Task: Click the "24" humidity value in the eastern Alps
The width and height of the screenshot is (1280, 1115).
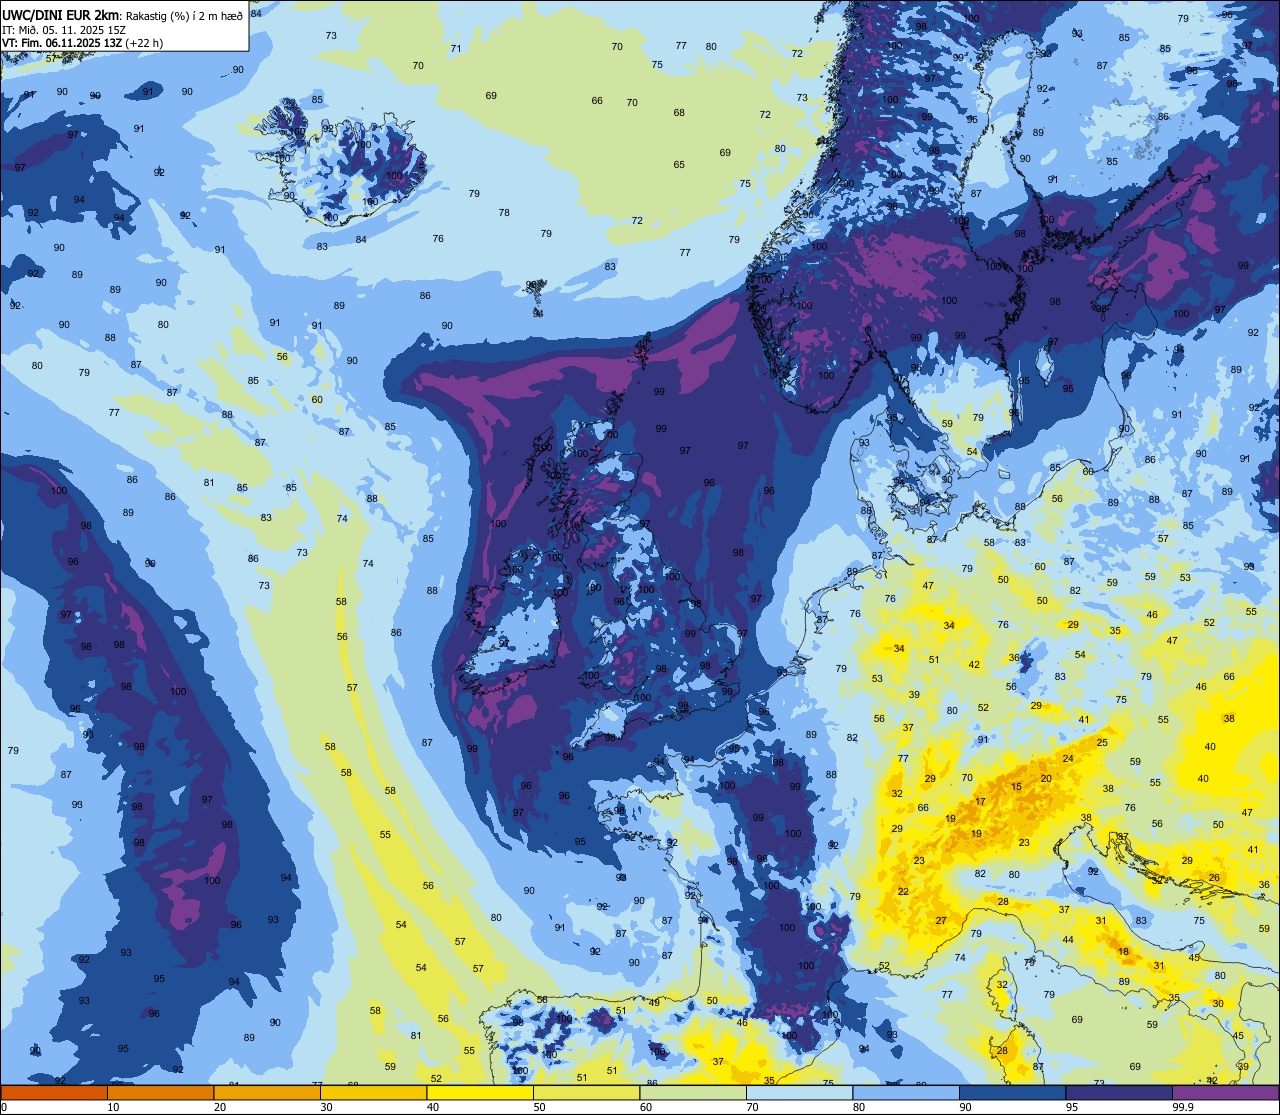Action: click(x=1068, y=759)
